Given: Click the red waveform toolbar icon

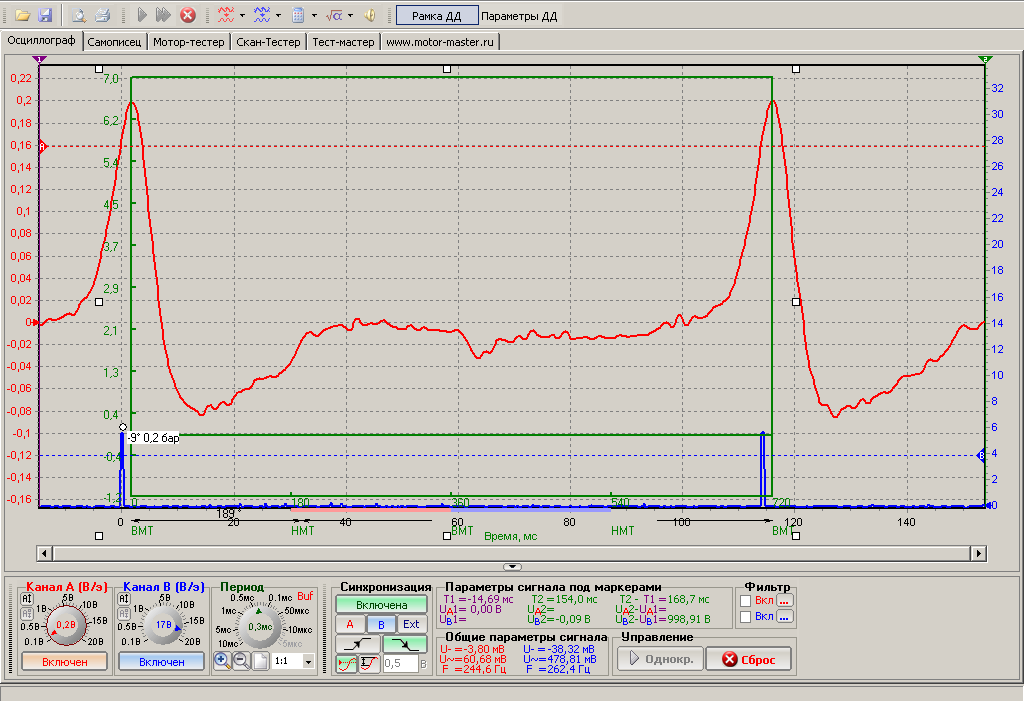Looking at the screenshot, I should 226,15.
